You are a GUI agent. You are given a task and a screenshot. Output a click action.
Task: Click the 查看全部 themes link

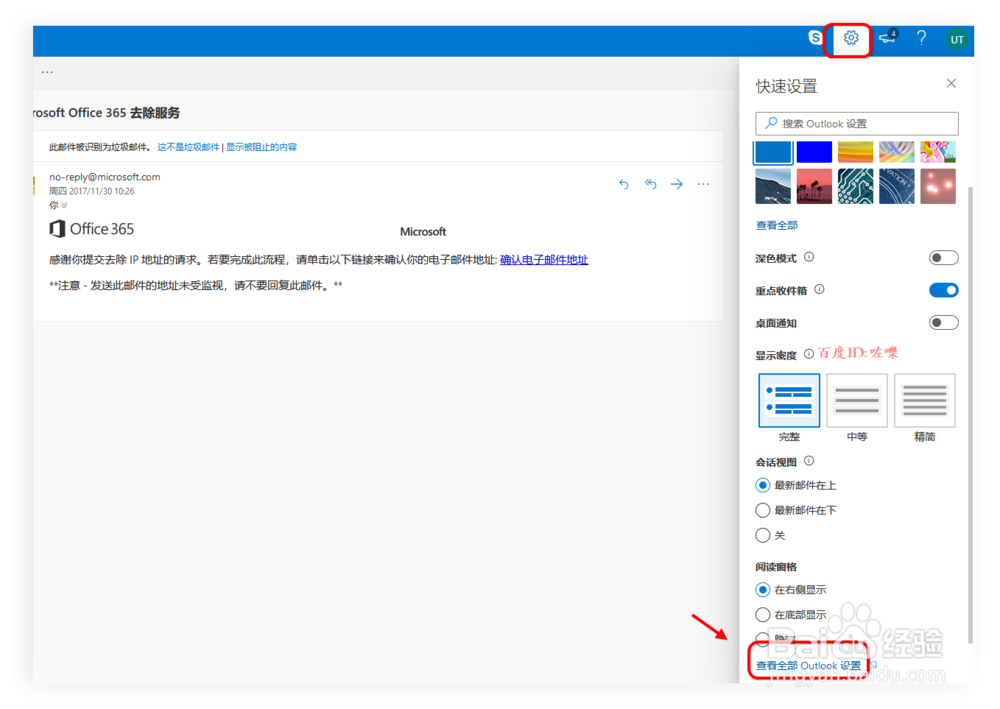point(777,225)
